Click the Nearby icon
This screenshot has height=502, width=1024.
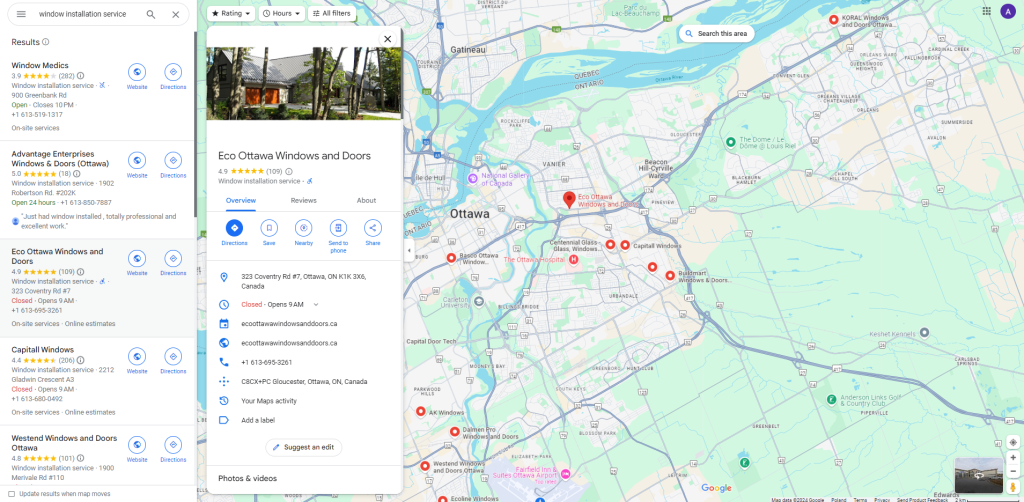[303, 228]
